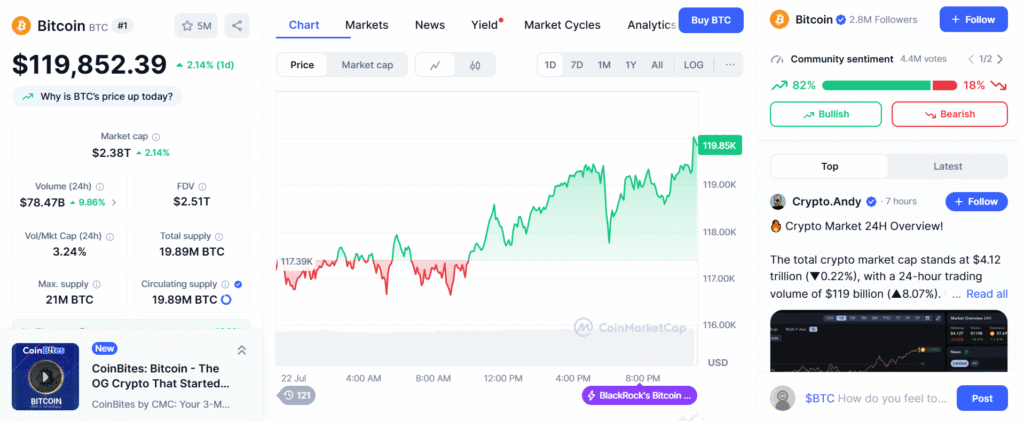Vote Bearish on sentiment
This screenshot has width=1024, height=421.
coord(950,114)
